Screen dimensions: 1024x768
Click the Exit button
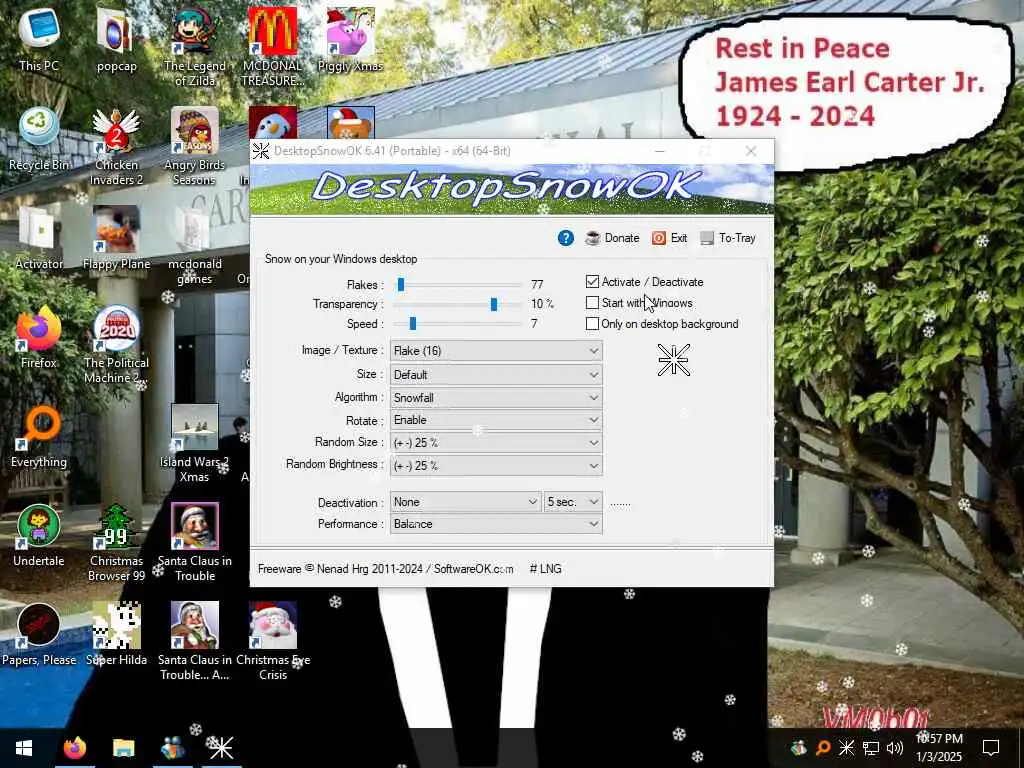coord(669,238)
